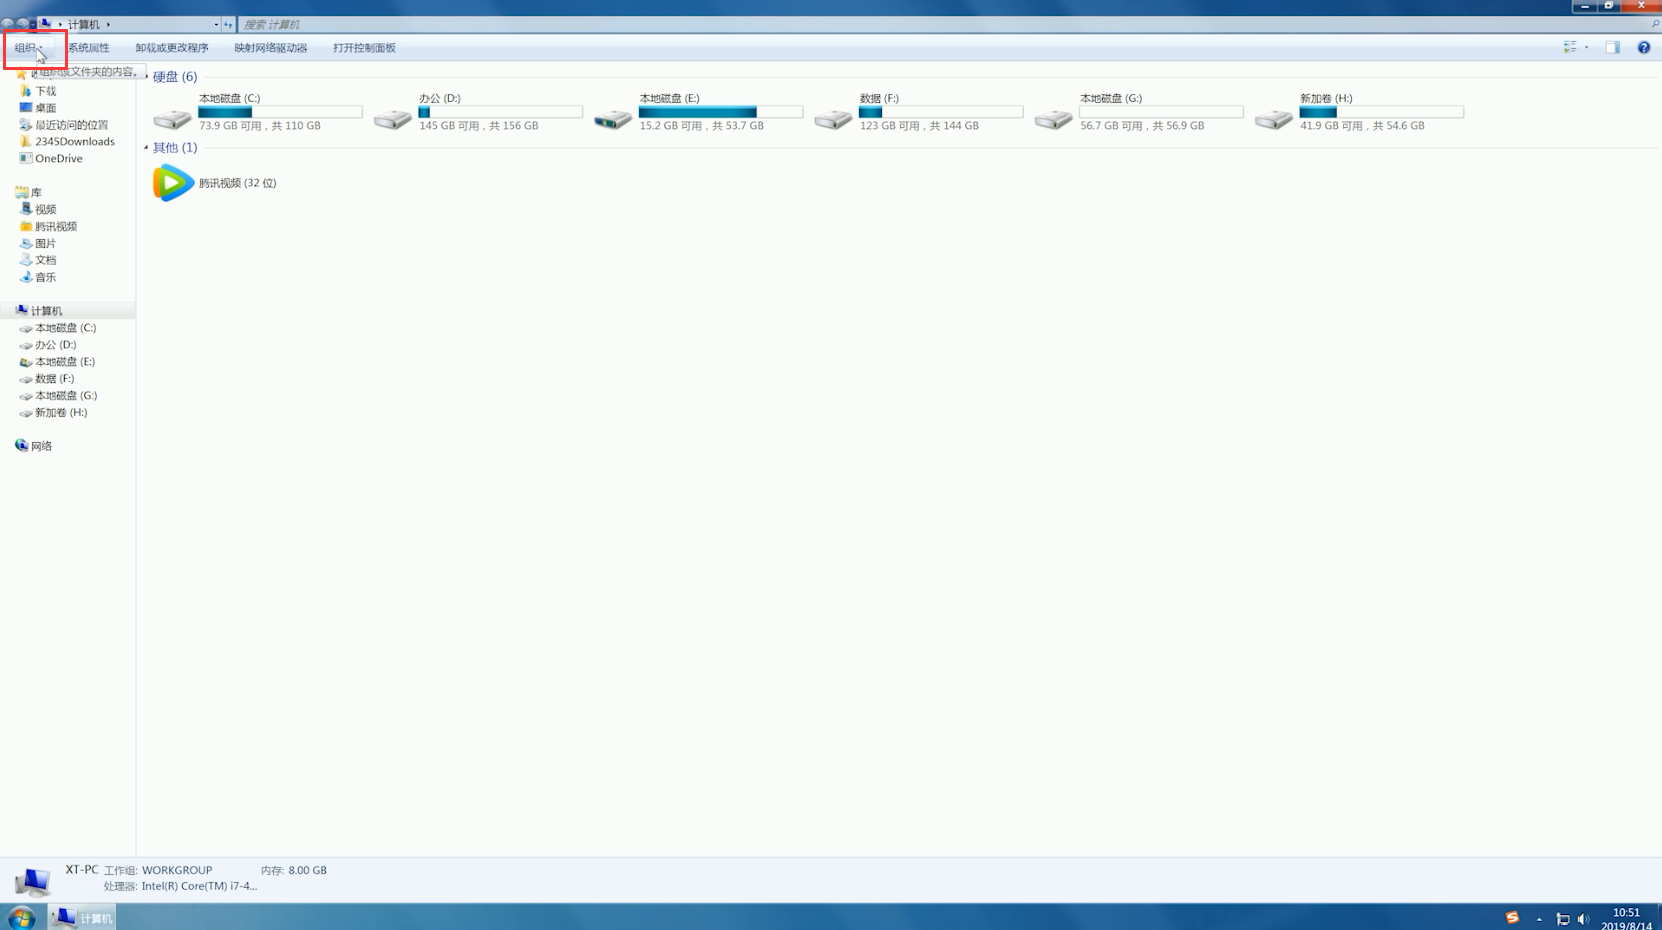Image resolution: width=1662 pixels, height=930 pixels.
Task: Click 系统属性 in the toolbar
Action: (88, 47)
